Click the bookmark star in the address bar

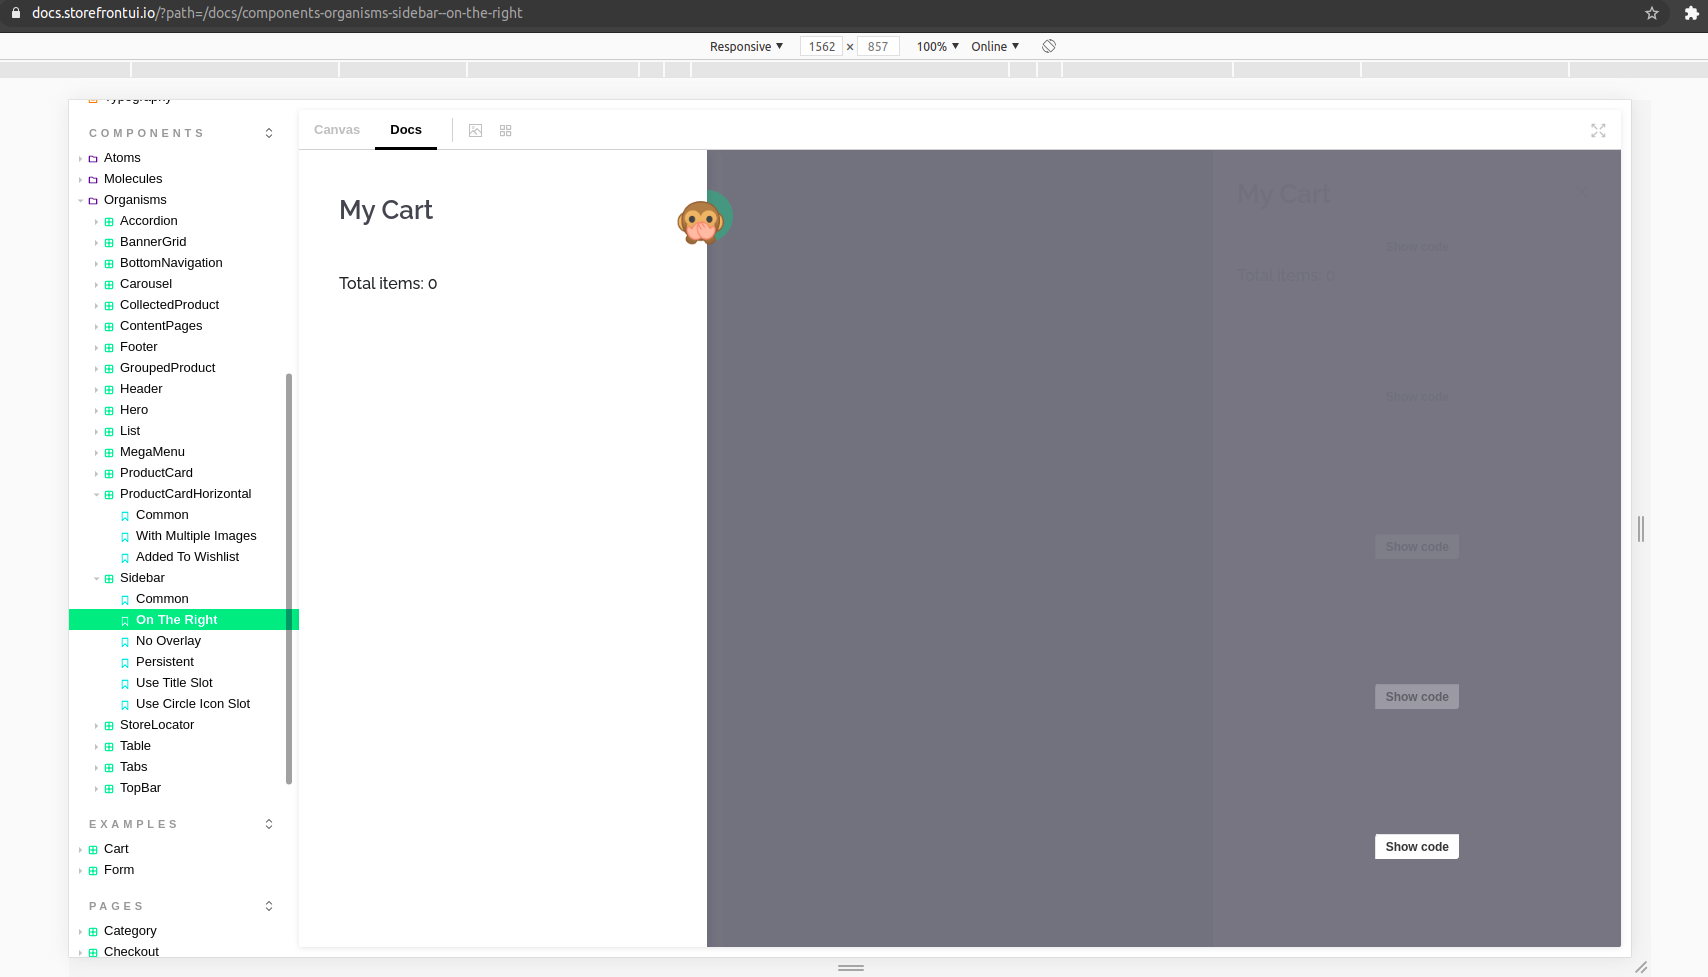click(1652, 14)
